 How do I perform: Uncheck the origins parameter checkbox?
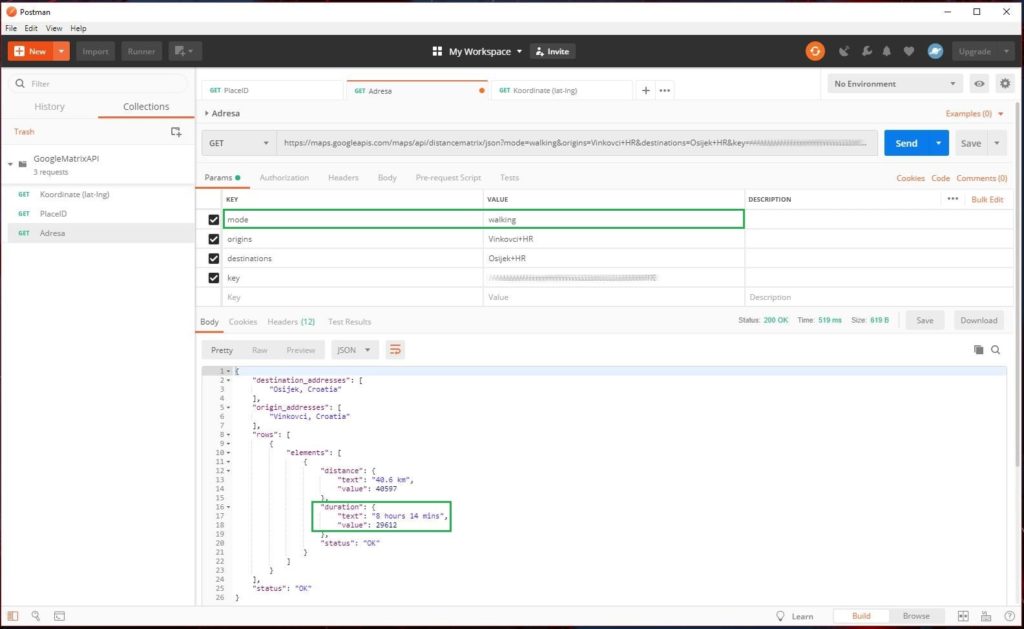click(214, 239)
